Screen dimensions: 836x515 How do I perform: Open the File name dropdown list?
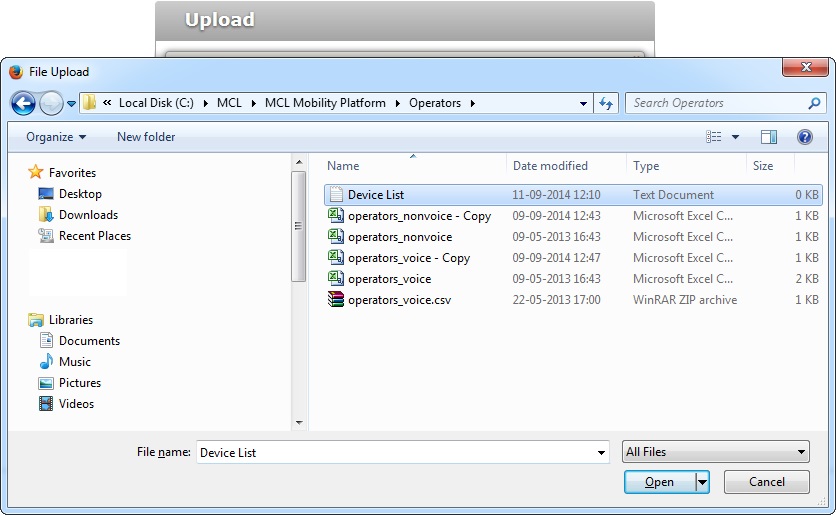point(601,453)
